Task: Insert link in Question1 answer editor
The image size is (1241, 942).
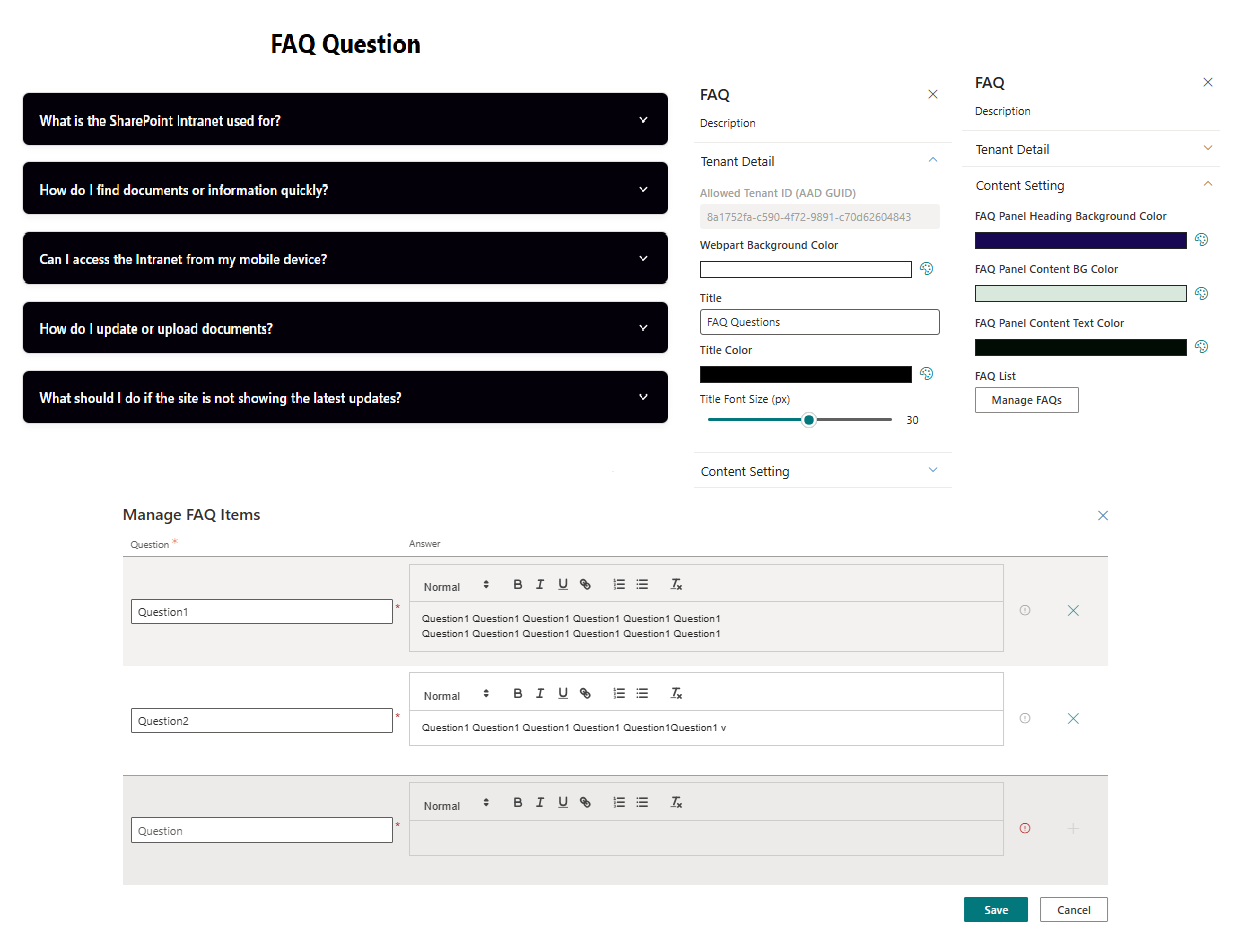Action: [586, 585]
